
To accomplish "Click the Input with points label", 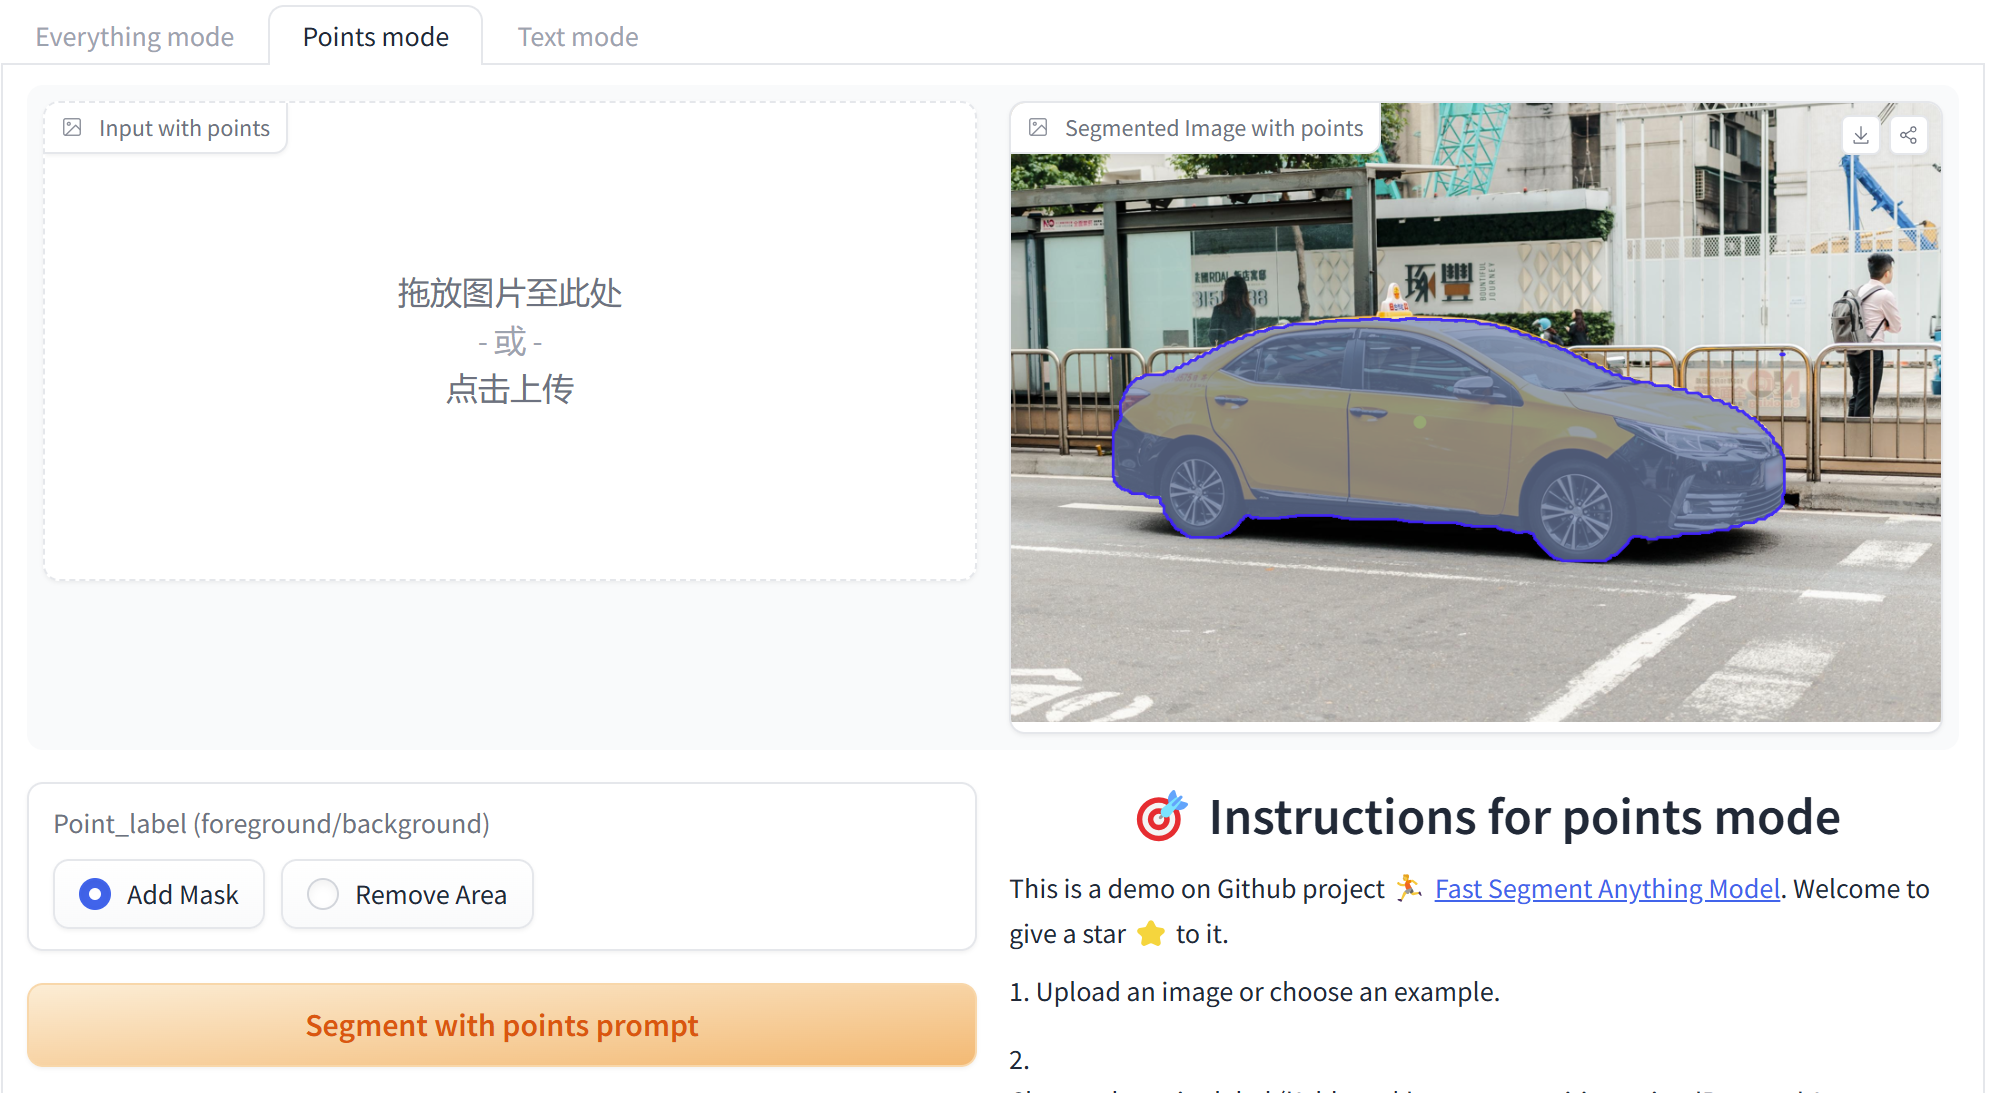I will [x=184, y=128].
